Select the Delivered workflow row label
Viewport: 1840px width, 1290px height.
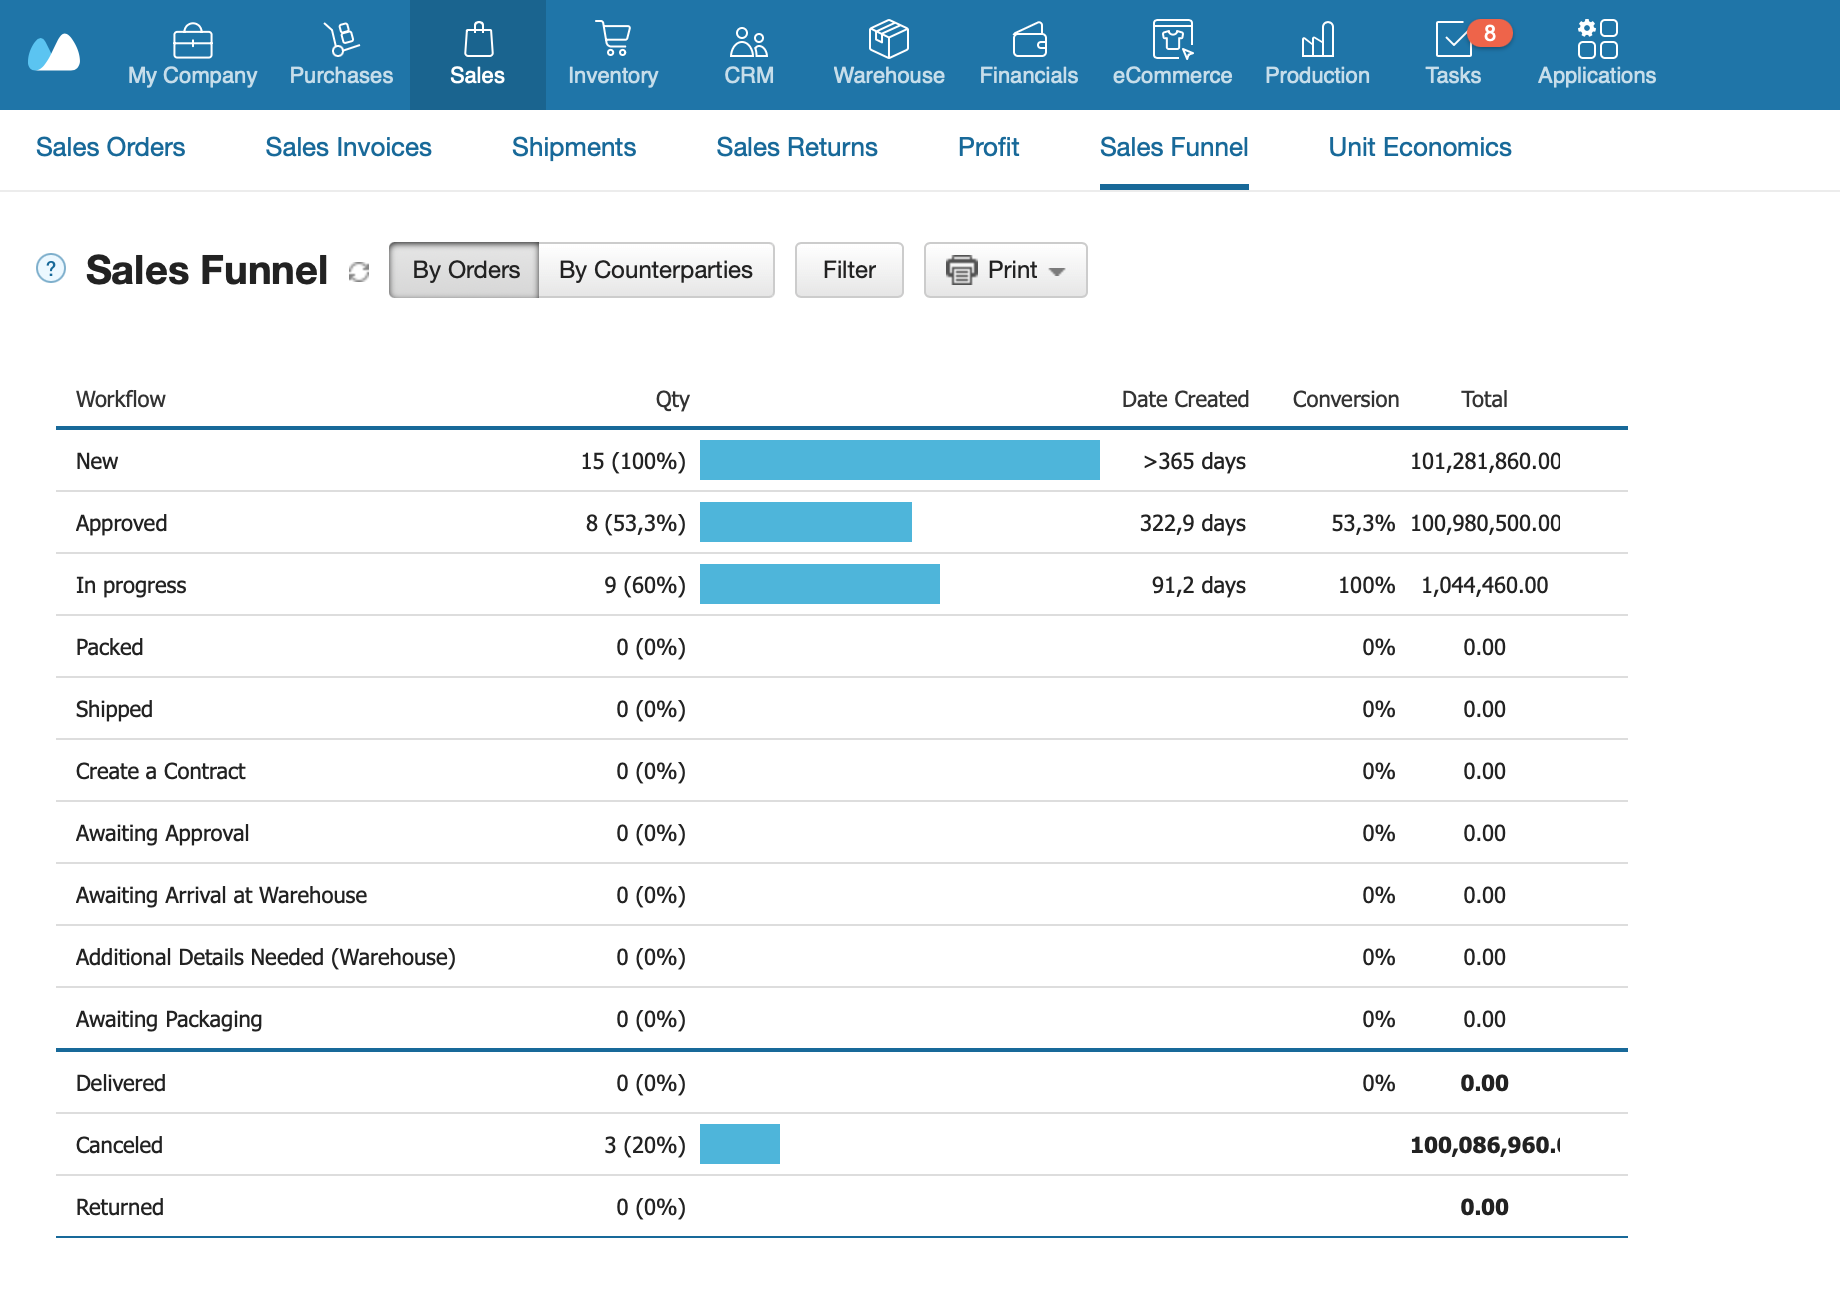click(x=121, y=1083)
